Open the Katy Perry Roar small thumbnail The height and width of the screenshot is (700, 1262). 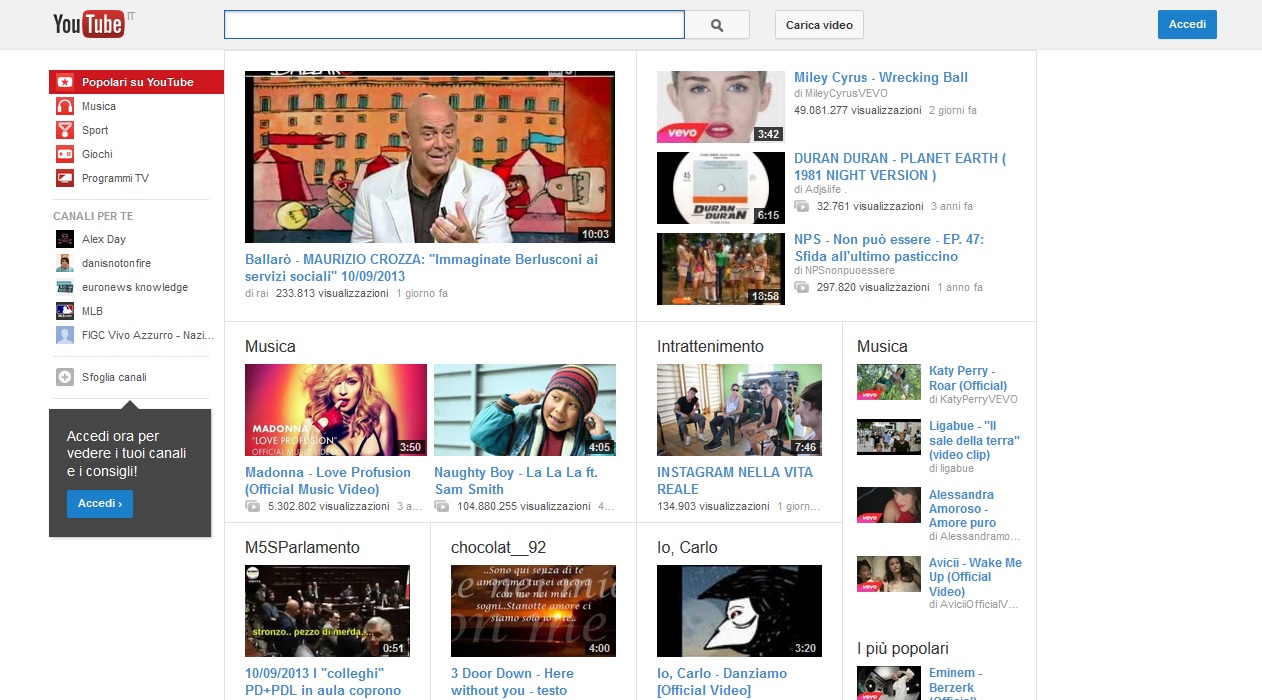click(x=889, y=382)
